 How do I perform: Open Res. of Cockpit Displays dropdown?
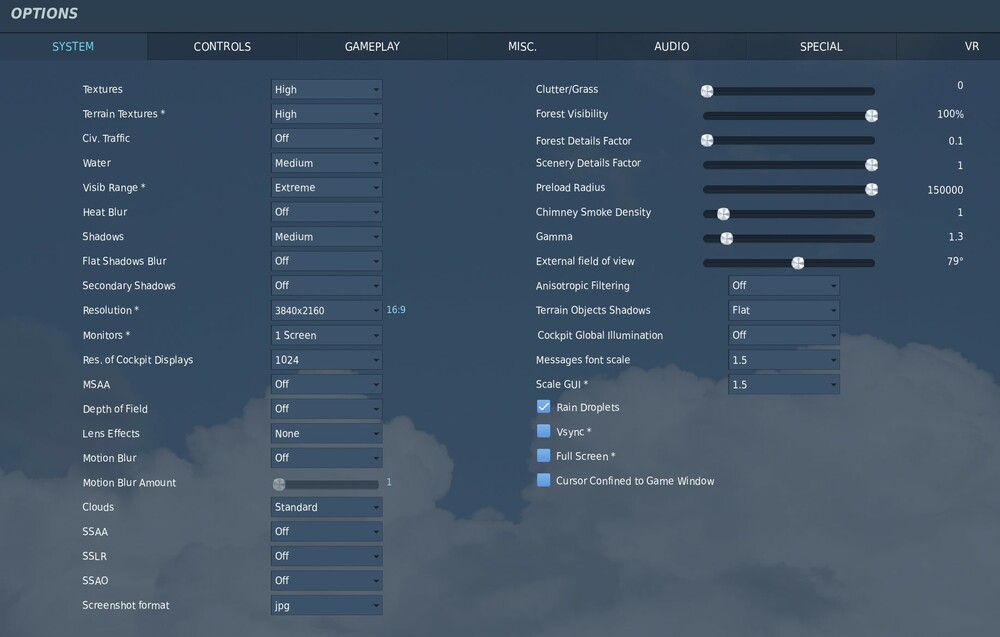[327, 360]
